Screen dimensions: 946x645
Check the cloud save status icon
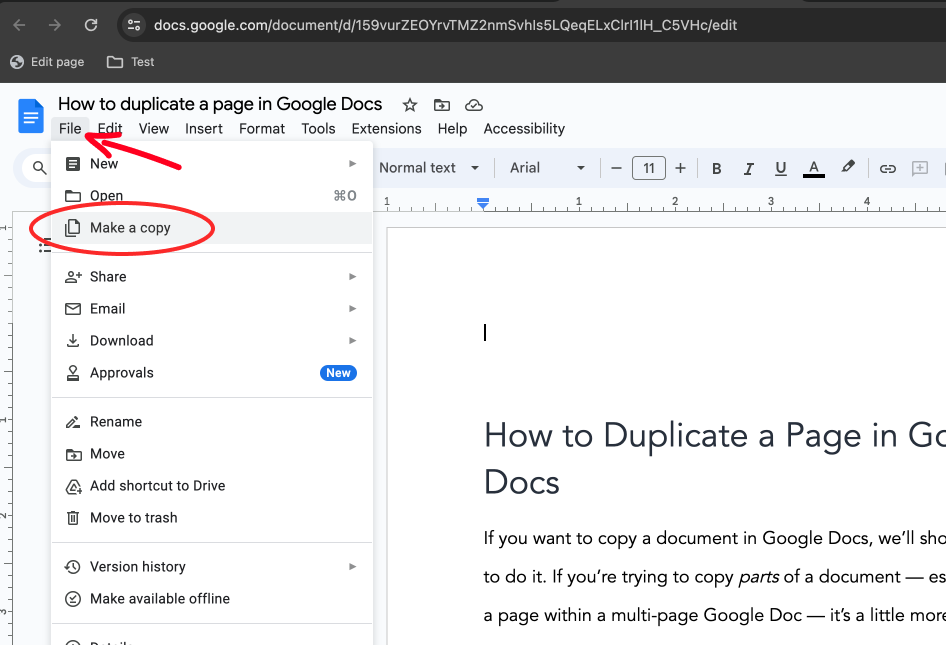click(474, 105)
